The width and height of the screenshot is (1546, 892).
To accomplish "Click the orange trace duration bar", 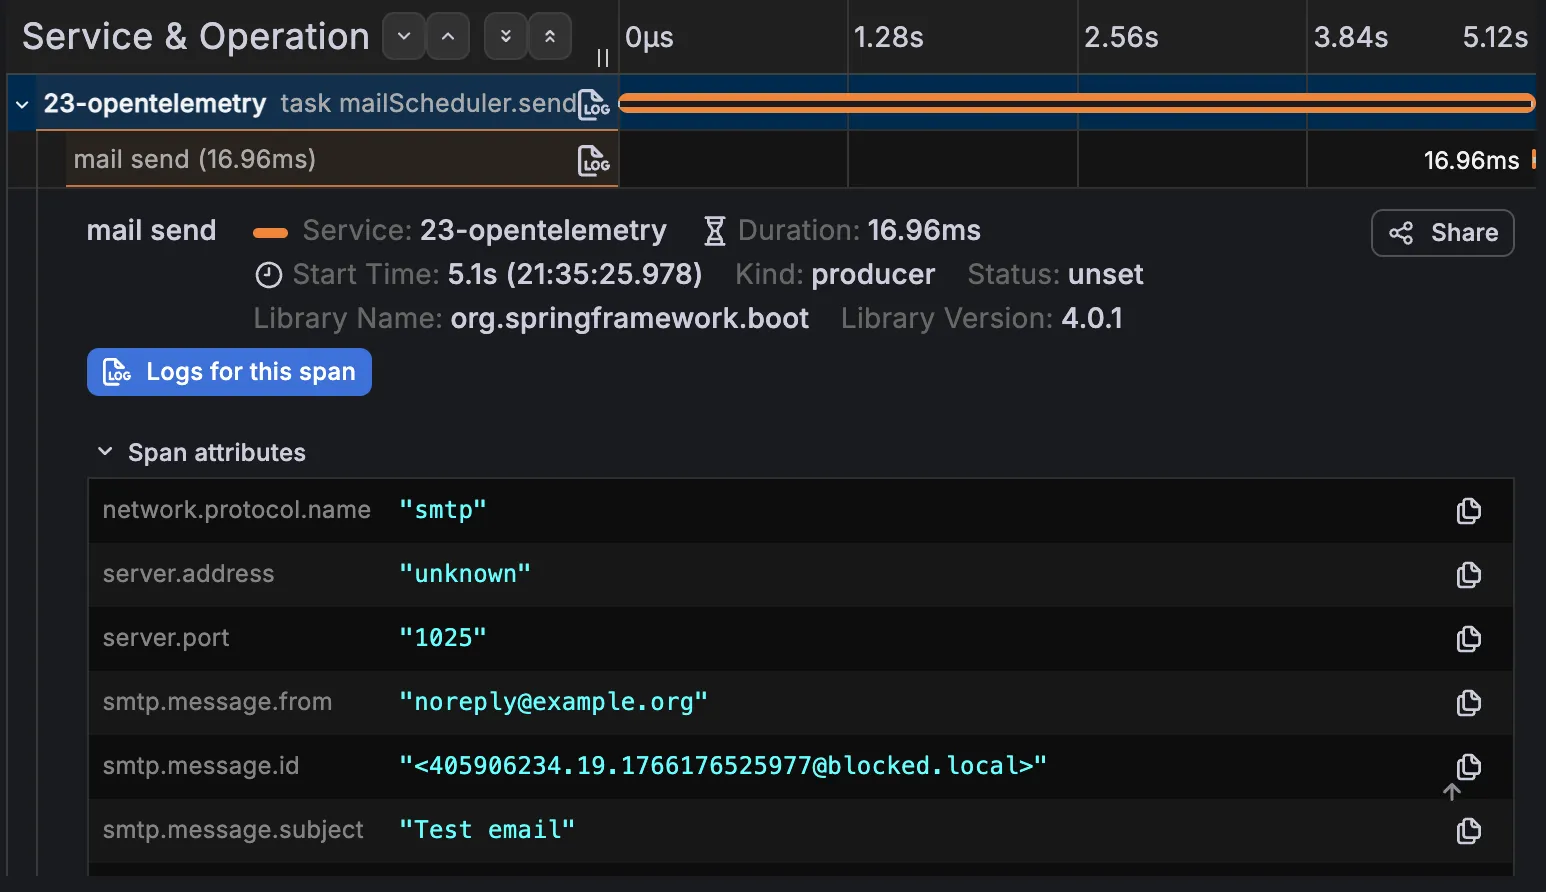I will point(1075,102).
